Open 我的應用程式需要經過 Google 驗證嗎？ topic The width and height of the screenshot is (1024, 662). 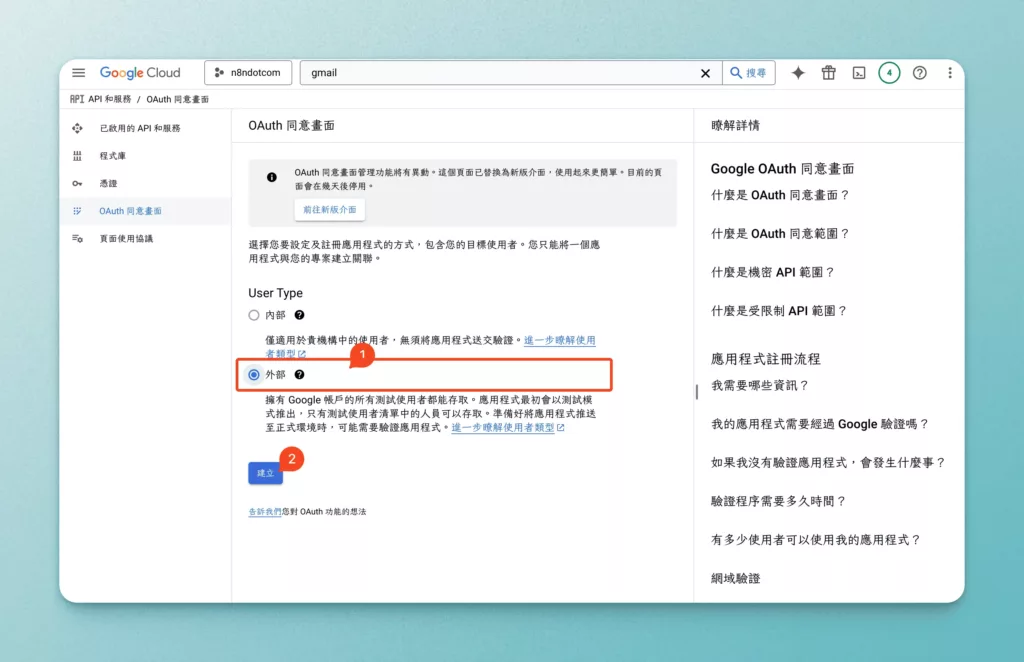(820, 424)
